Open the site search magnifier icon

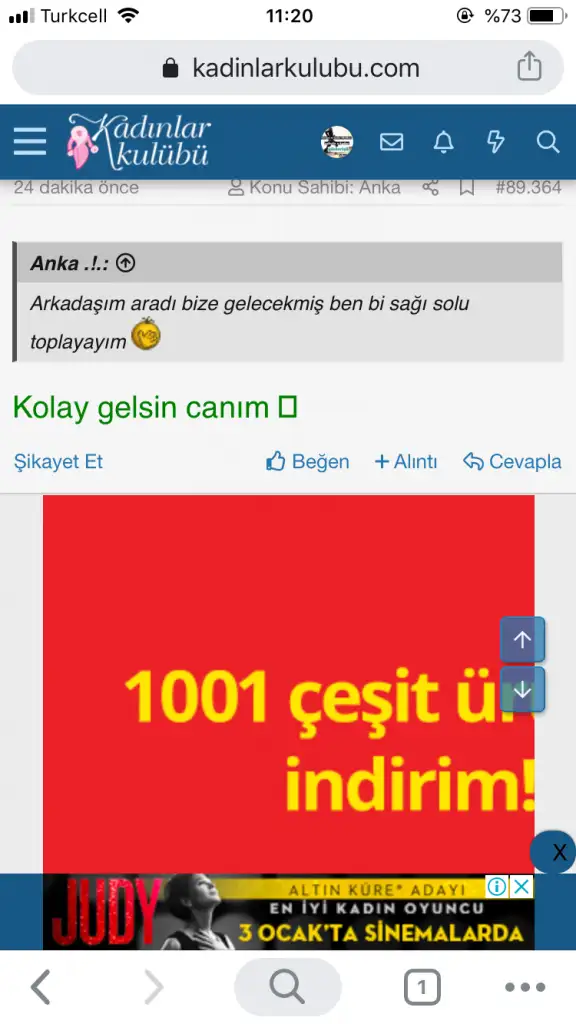(548, 142)
